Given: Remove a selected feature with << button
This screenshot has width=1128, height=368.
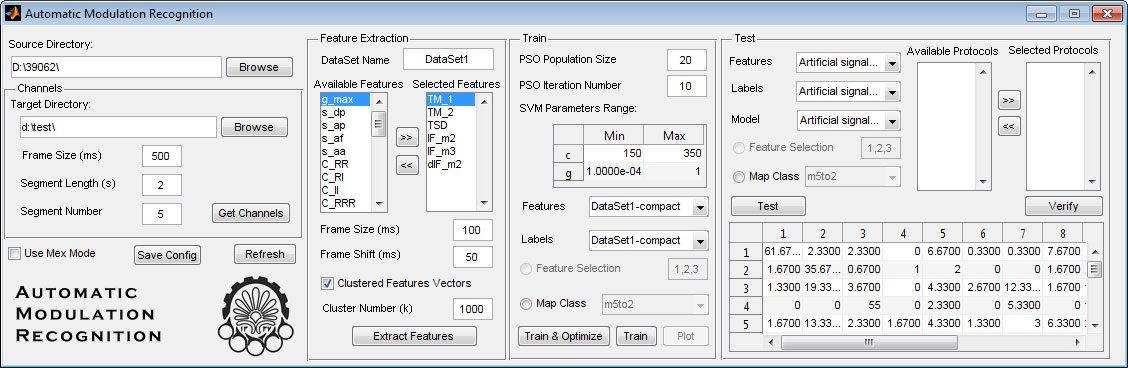Looking at the screenshot, I should click(x=407, y=165).
